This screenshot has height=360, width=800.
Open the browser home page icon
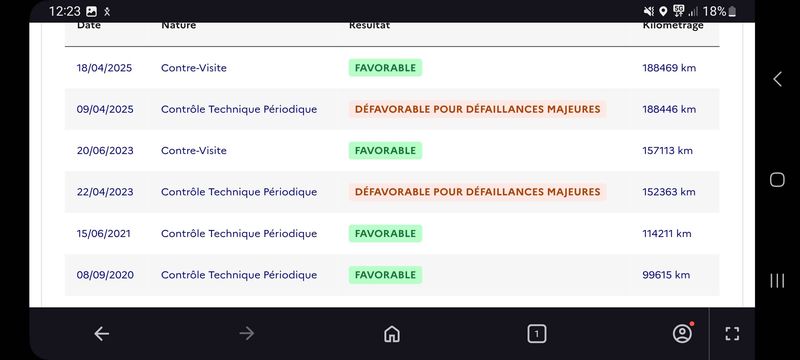point(391,334)
